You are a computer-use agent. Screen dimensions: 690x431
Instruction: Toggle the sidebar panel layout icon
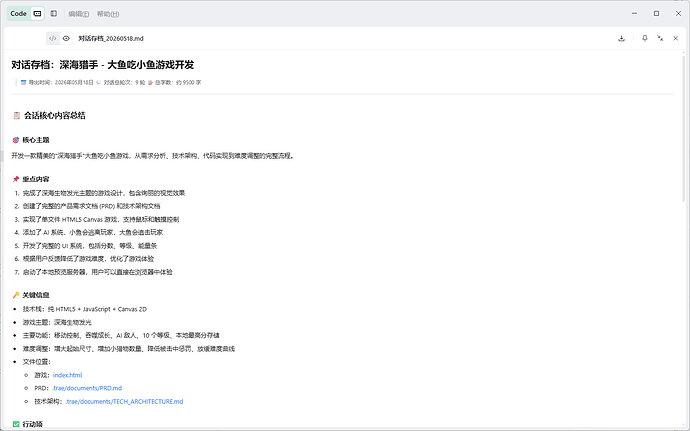pyautogui.click(x=54, y=14)
